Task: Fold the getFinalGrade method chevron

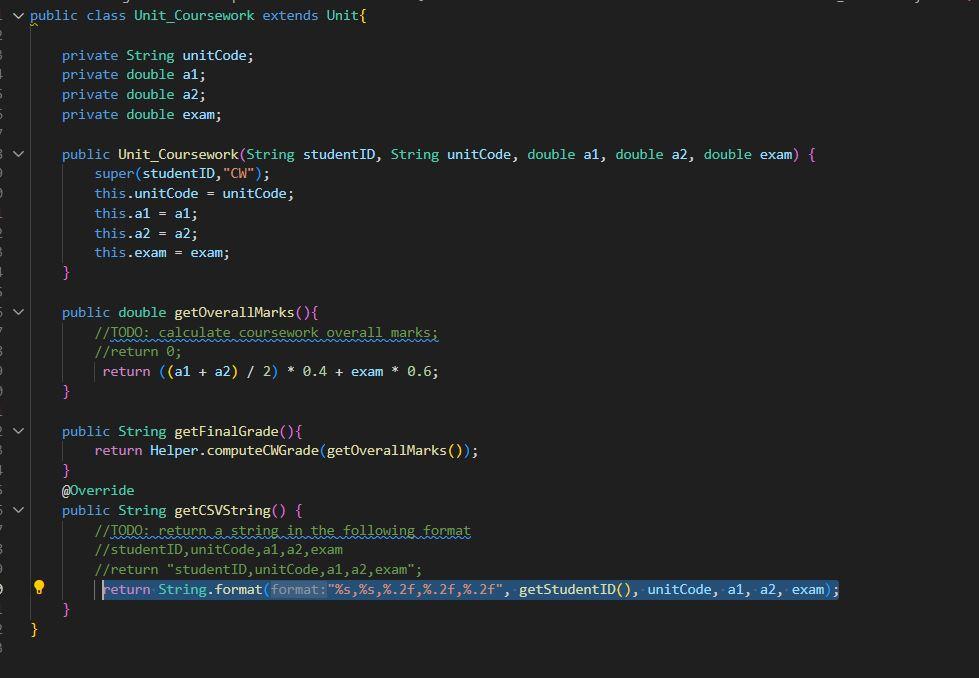Action: coord(19,431)
